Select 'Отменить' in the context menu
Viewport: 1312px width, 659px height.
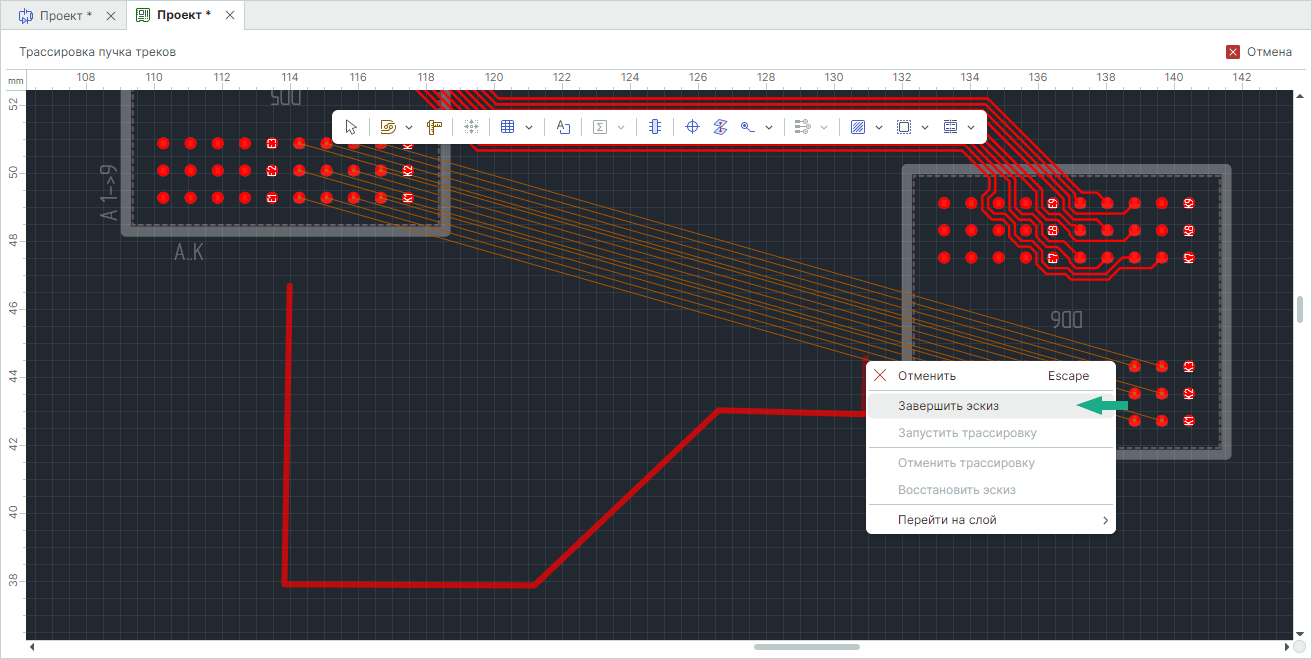[x=926, y=376]
